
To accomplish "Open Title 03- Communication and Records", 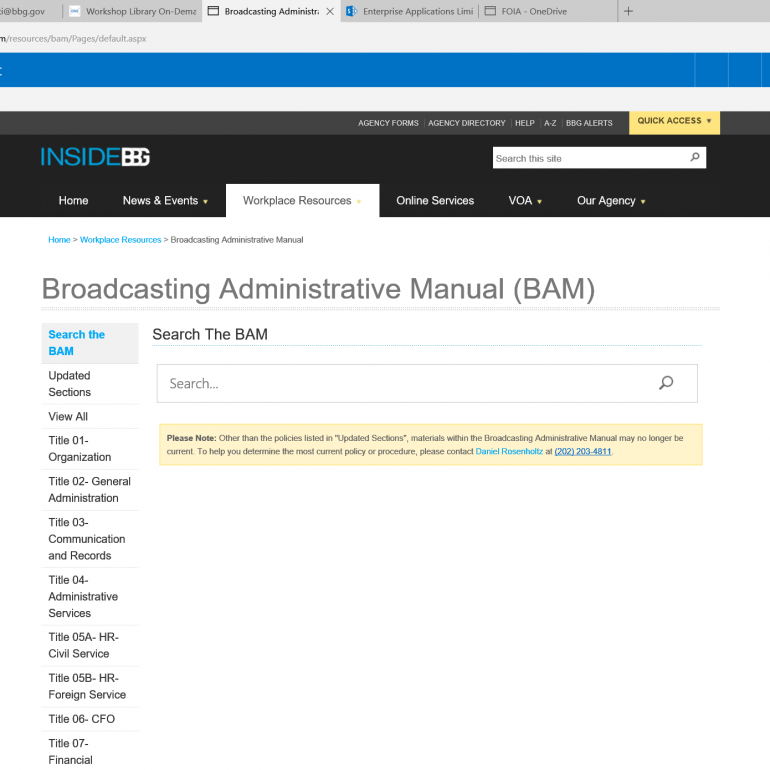I will (x=90, y=539).
